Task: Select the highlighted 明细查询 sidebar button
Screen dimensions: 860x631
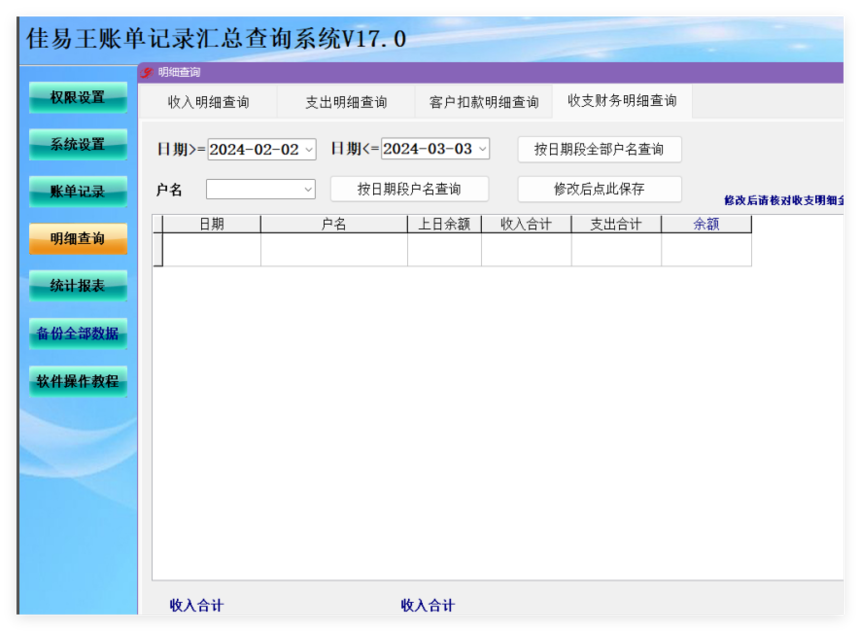Action: (x=78, y=239)
